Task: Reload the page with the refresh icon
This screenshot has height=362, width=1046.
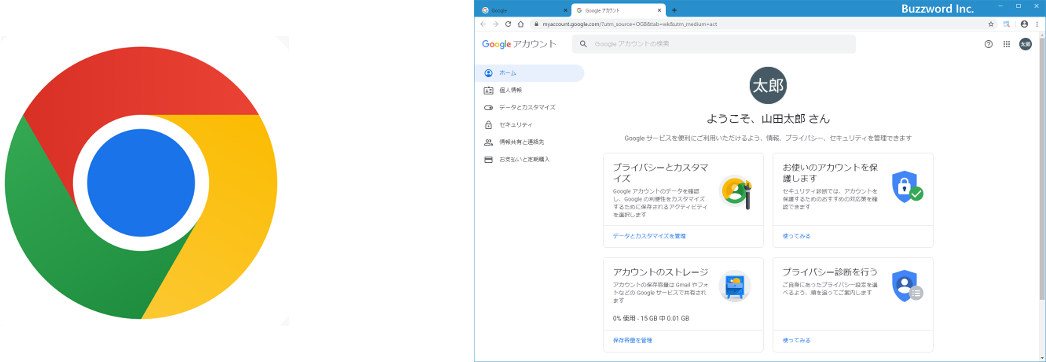Action: point(508,24)
